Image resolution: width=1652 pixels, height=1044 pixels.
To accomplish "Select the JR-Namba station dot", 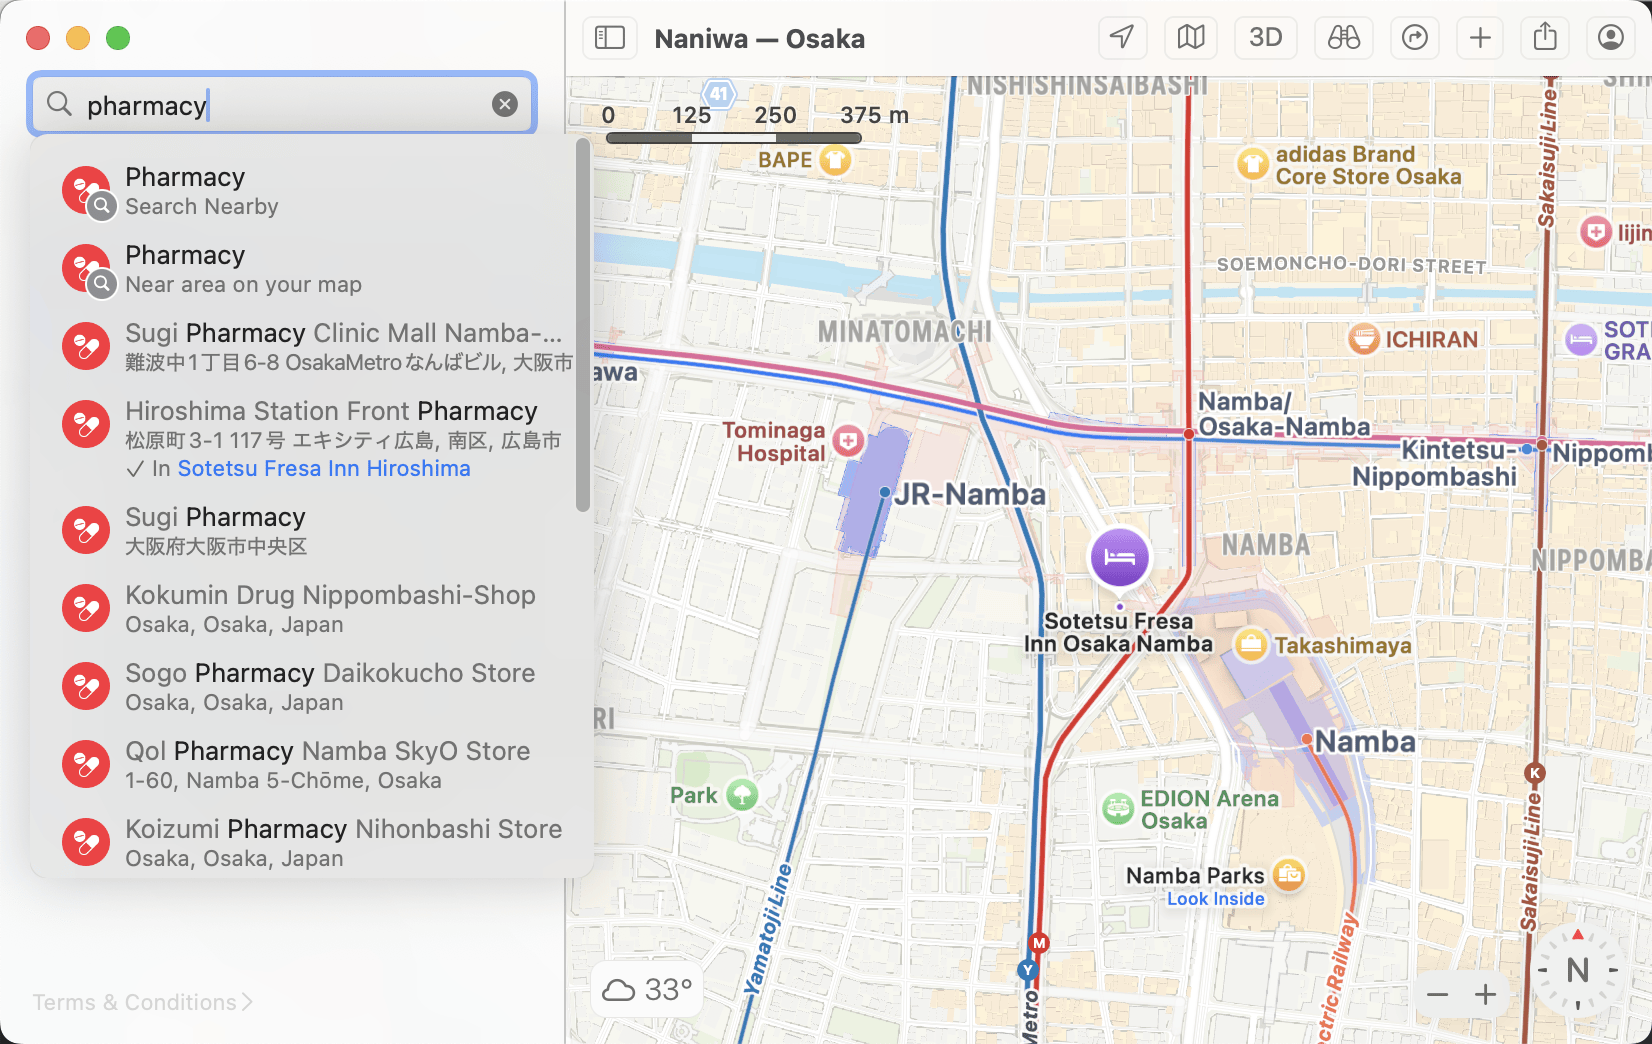I will pyautogui.click(x=885, y=492).
